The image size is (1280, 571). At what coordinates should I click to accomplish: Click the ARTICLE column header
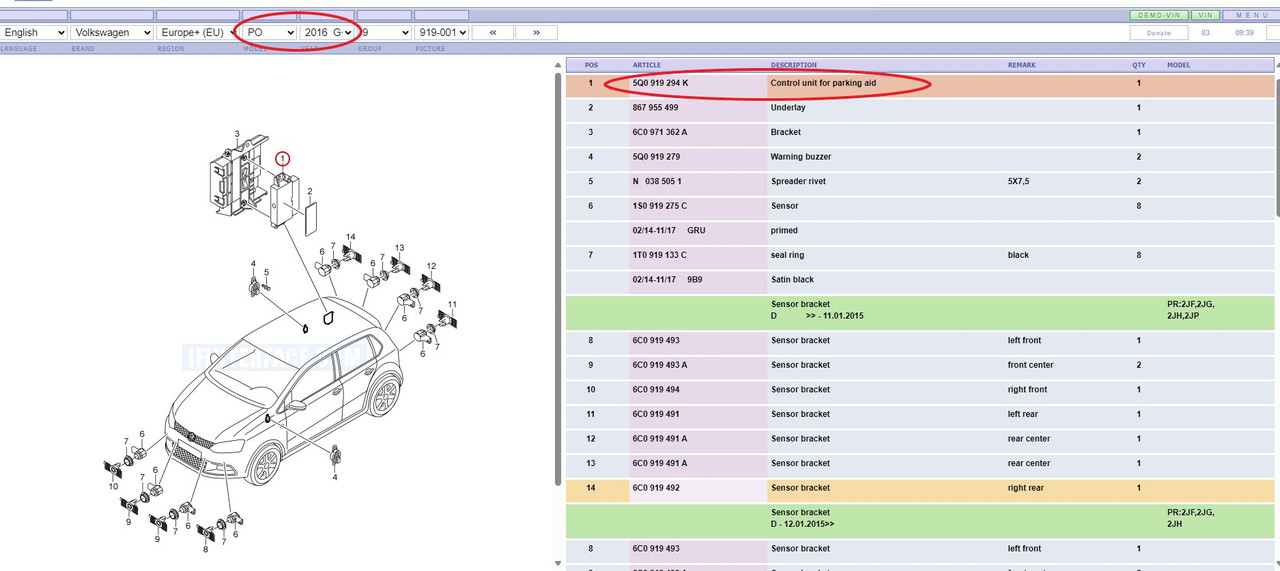point(648,65)
